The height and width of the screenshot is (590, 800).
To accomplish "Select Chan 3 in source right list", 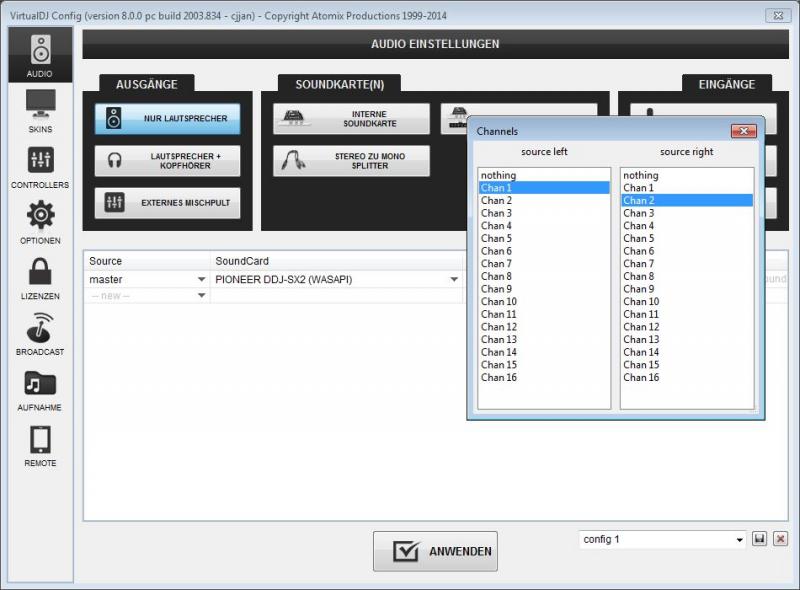I will [687, 213].
